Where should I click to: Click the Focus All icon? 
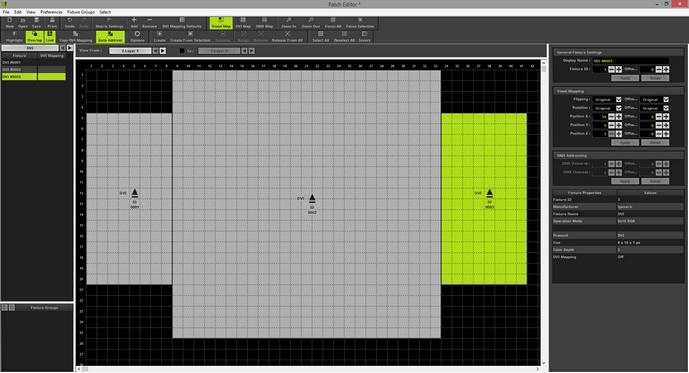point(333,23)
